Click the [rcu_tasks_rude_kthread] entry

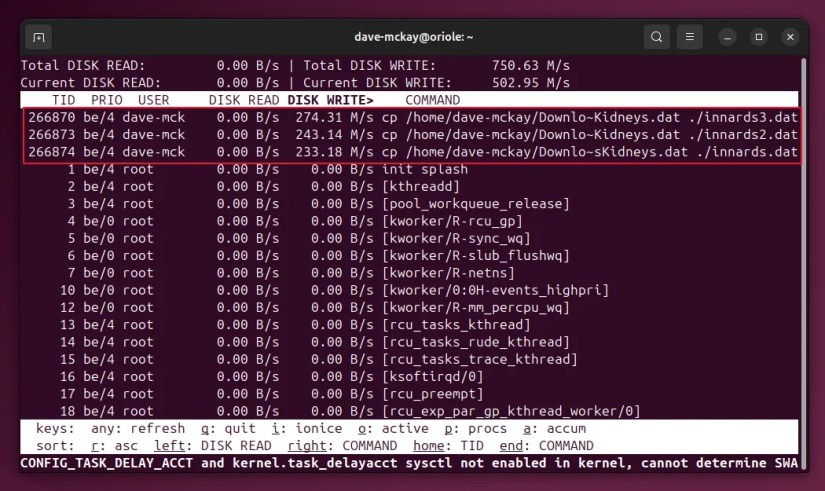[x=476, y=343]
